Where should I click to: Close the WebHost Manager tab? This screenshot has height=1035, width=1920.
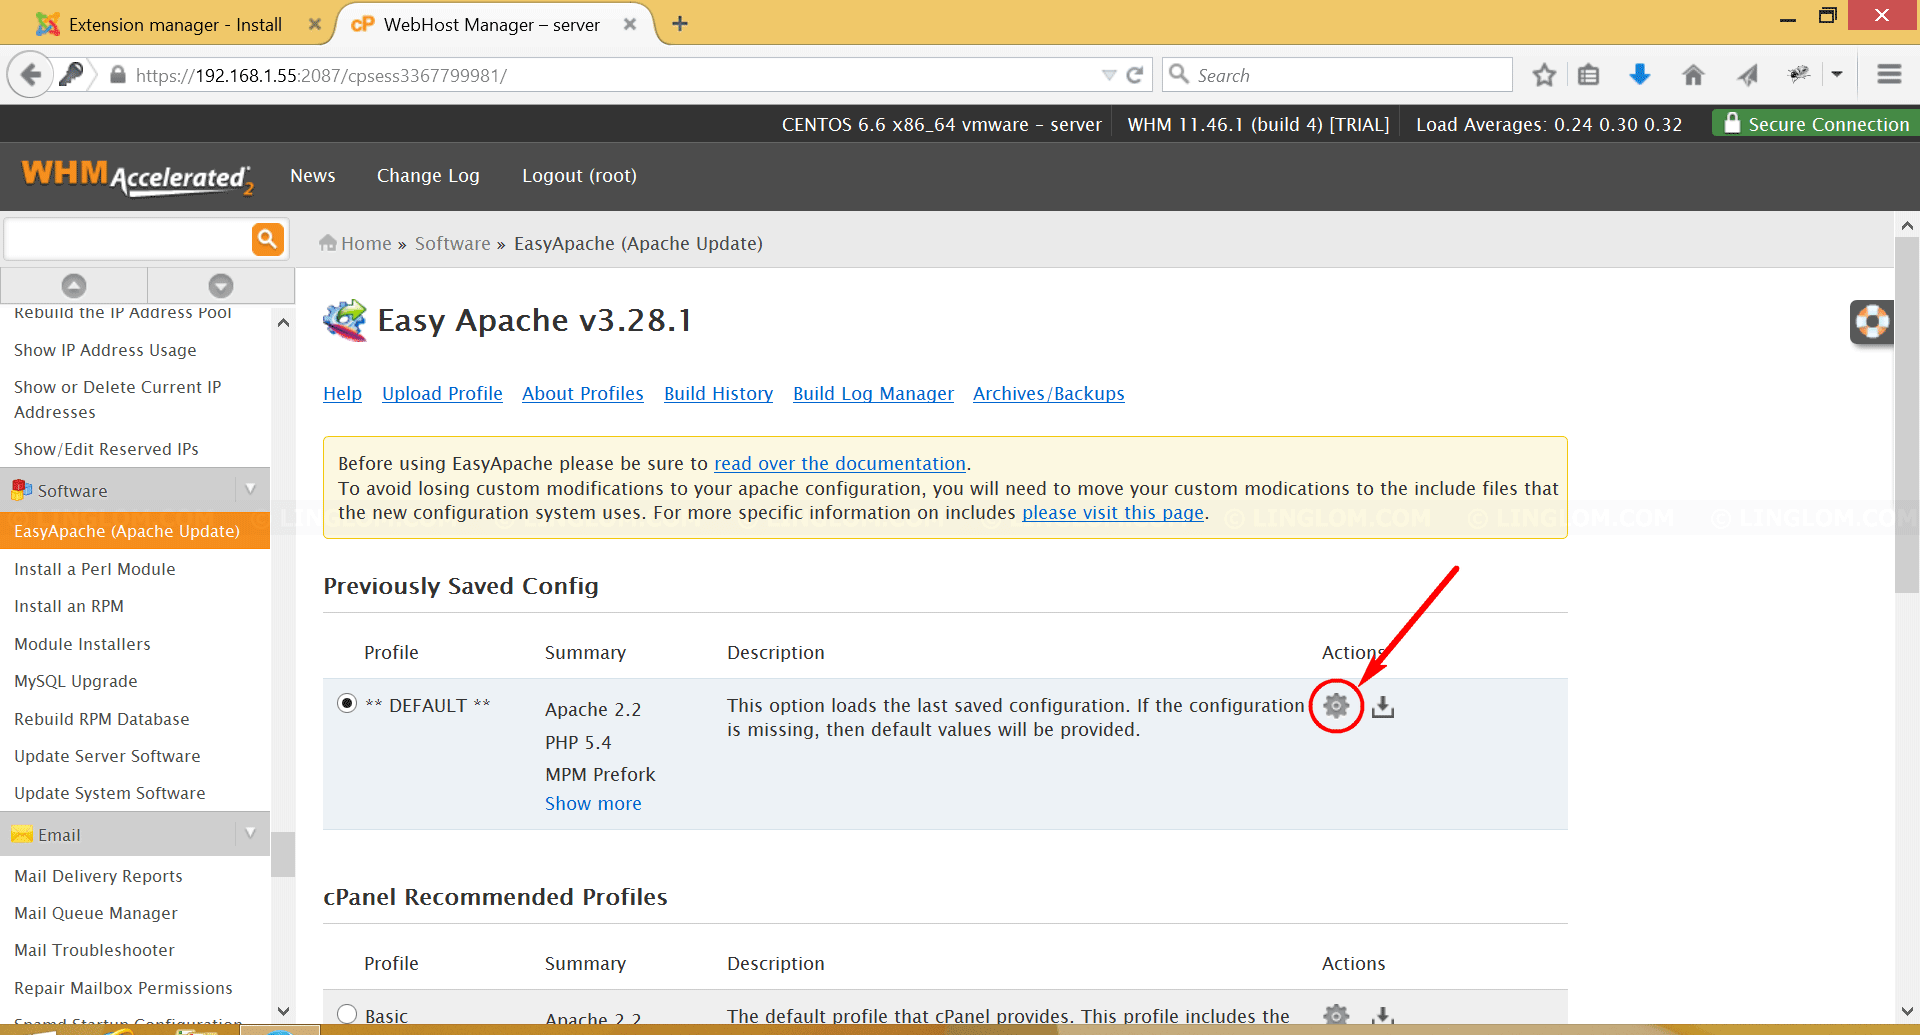tap(630, 24)
